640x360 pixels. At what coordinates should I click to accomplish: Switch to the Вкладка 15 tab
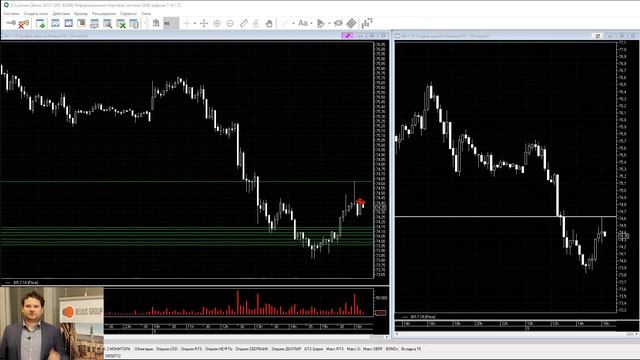coord(411,349)
